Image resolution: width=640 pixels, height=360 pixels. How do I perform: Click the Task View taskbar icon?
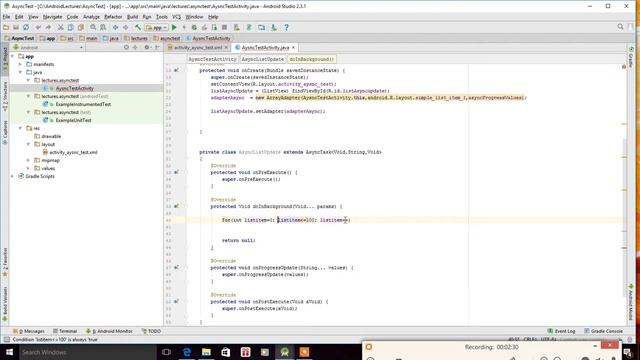point(166,352)
